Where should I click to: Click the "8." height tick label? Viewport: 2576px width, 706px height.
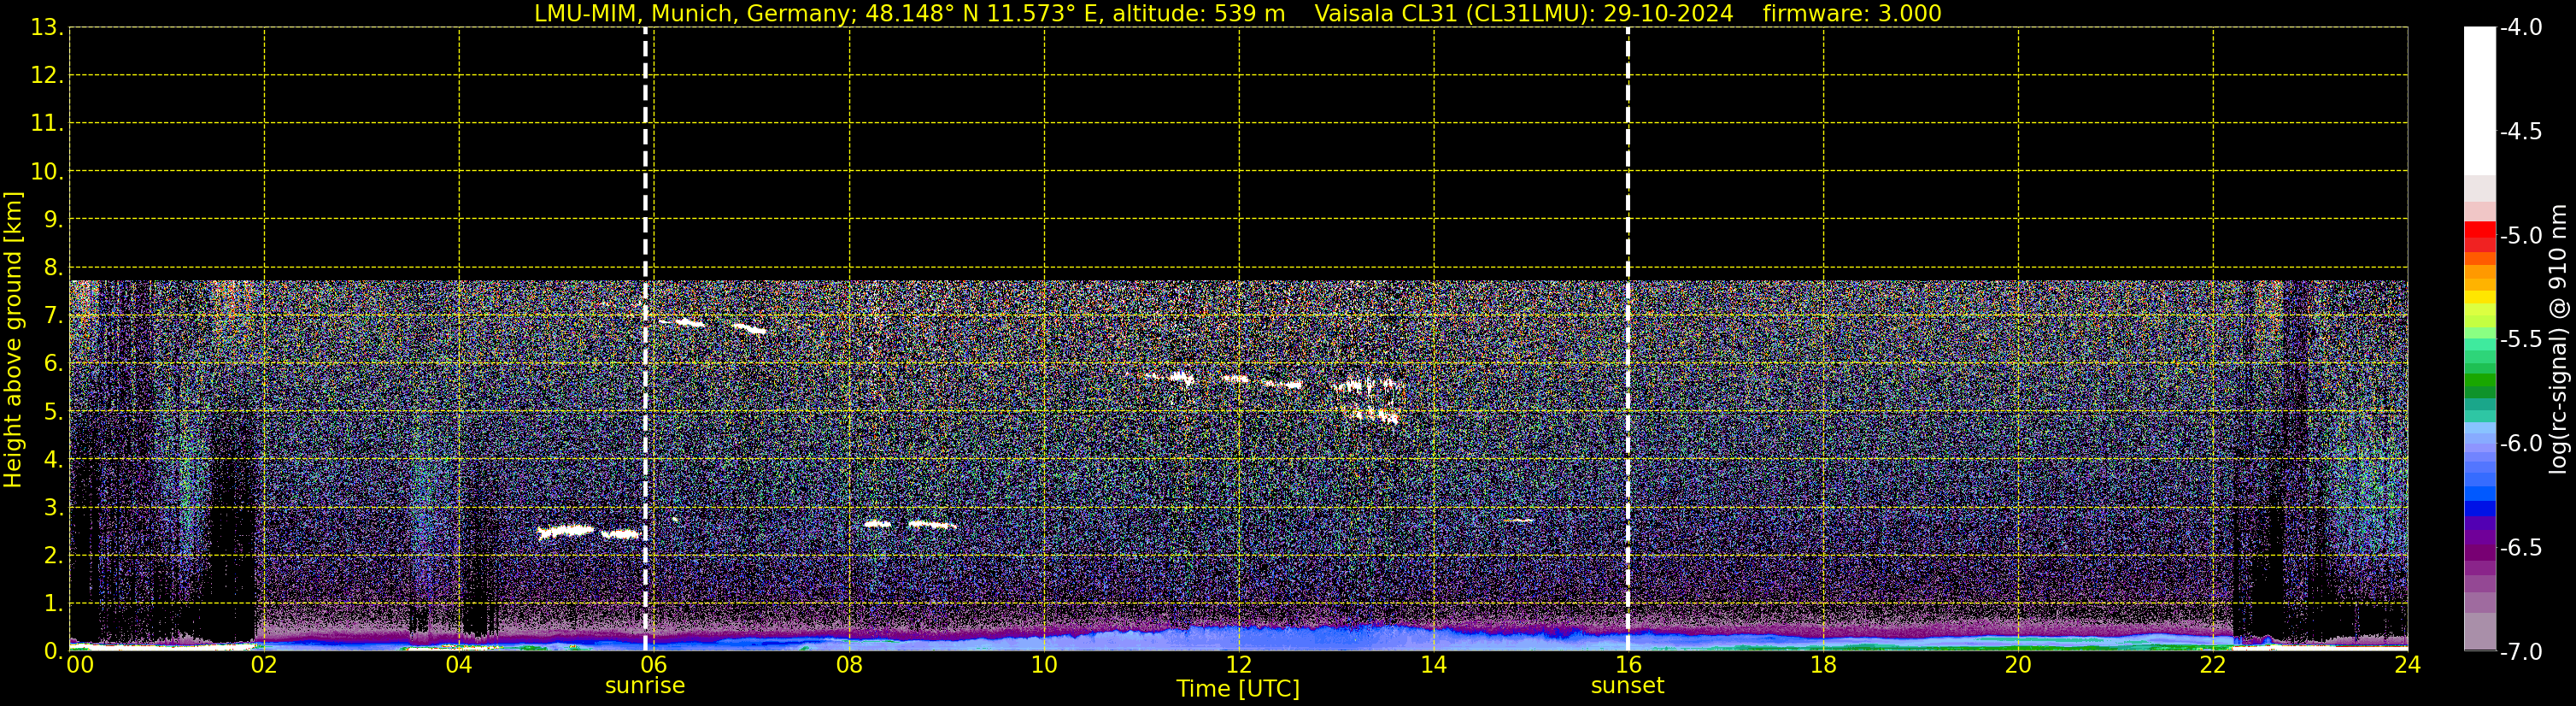click(53, 268)
